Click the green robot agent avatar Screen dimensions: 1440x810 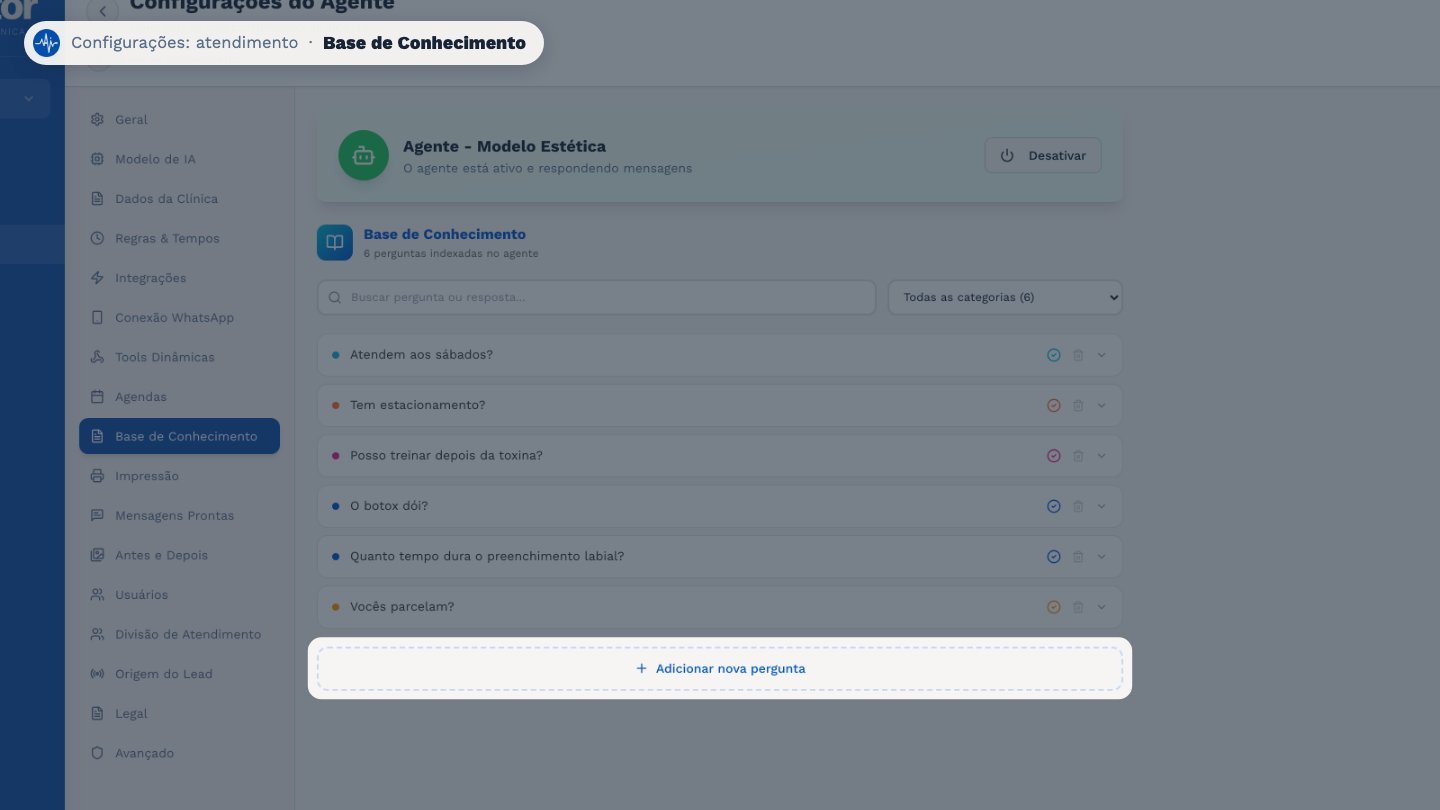coord(363,156)
